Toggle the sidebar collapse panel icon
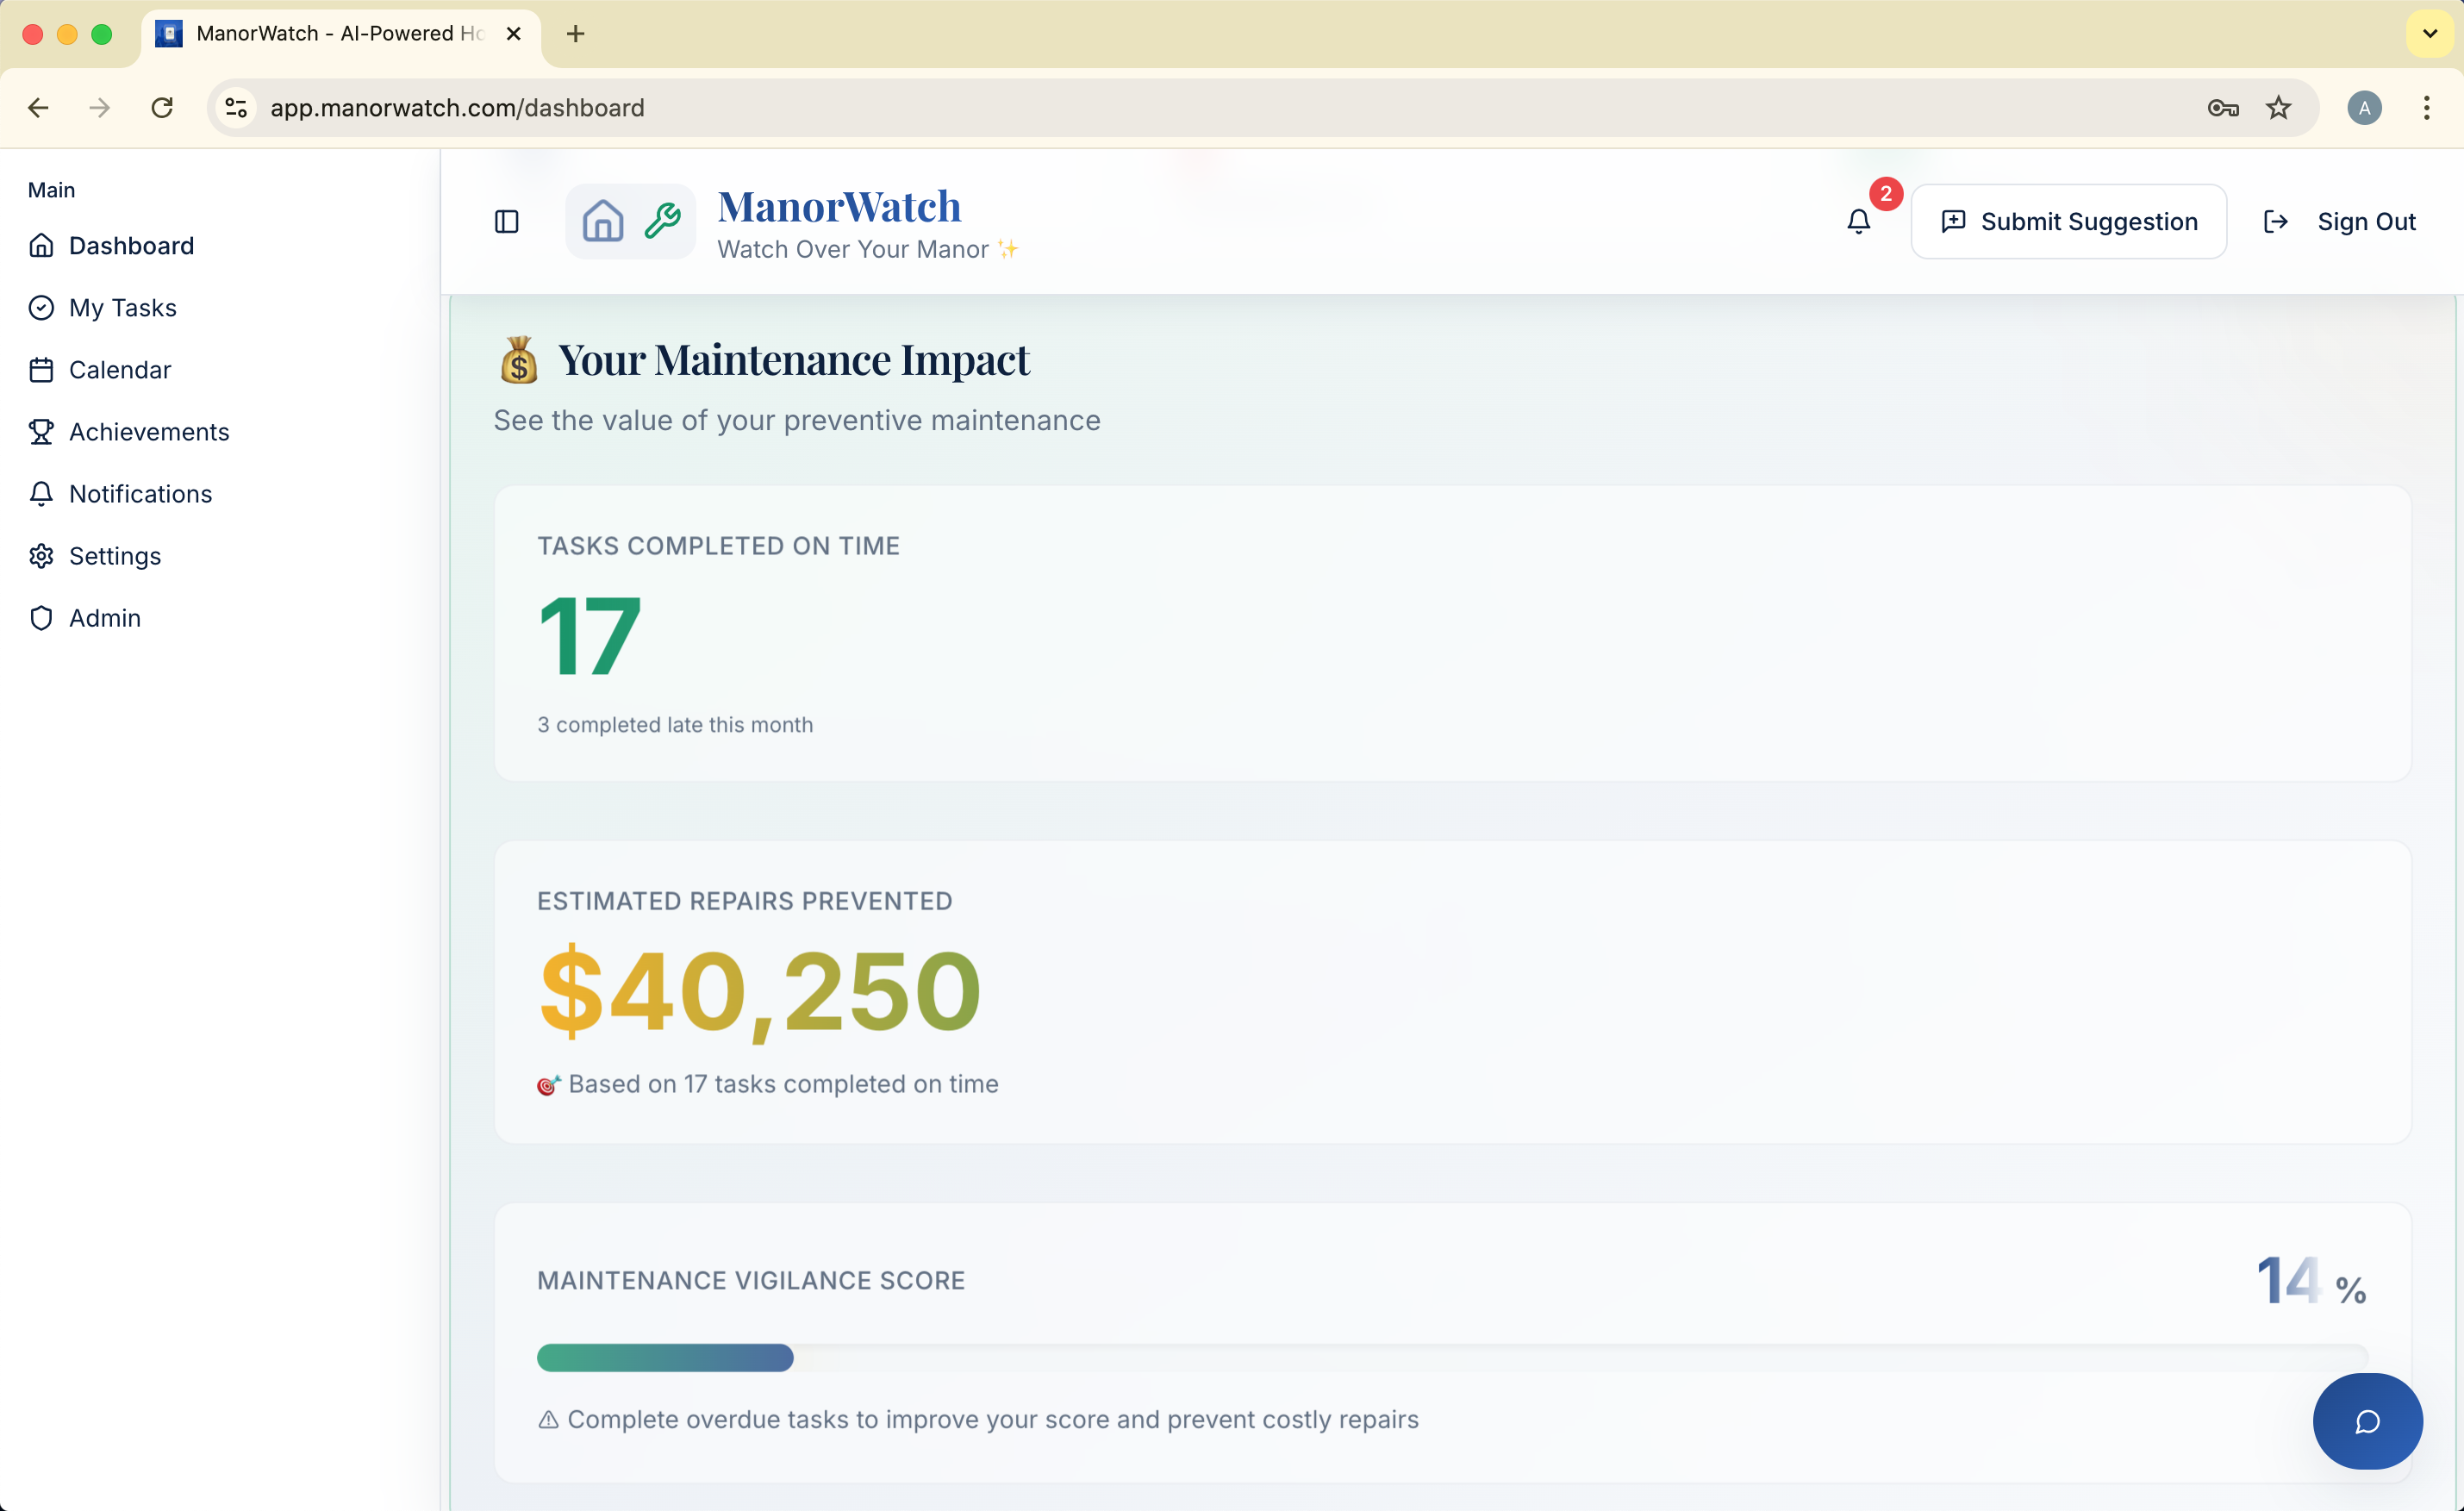Image resolution: width=2464 pixels, height=1511 pixels. tap(507, 221)
